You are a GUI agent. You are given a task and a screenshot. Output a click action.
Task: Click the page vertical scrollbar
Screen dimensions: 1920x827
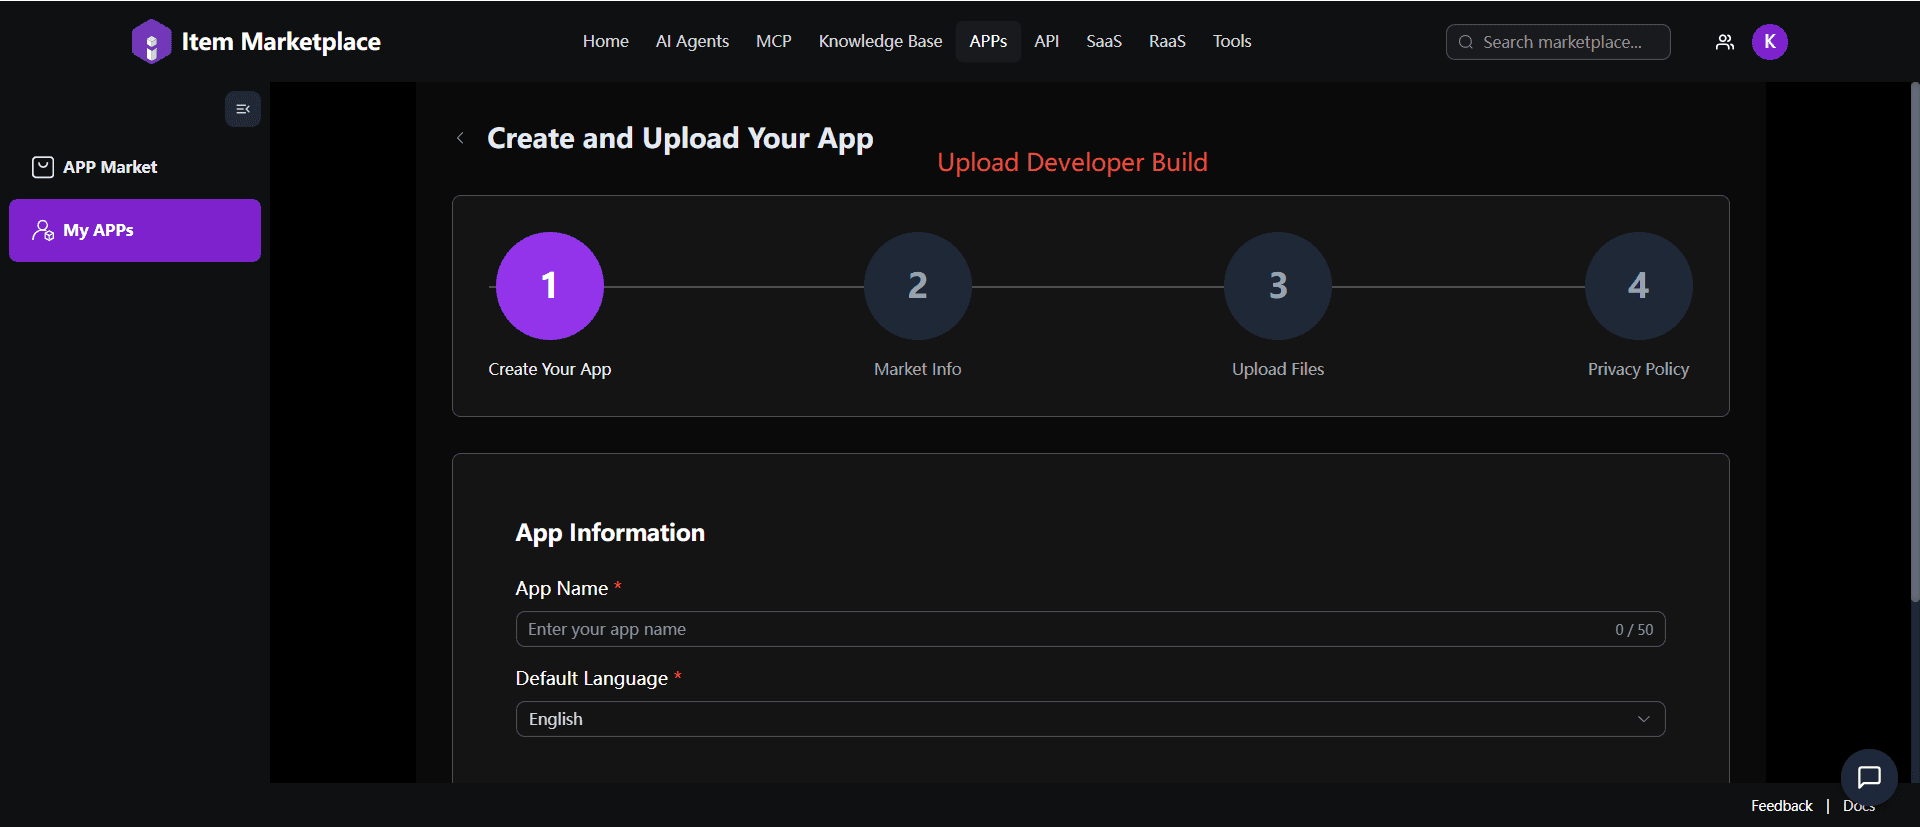click(x=1914, y=340)
